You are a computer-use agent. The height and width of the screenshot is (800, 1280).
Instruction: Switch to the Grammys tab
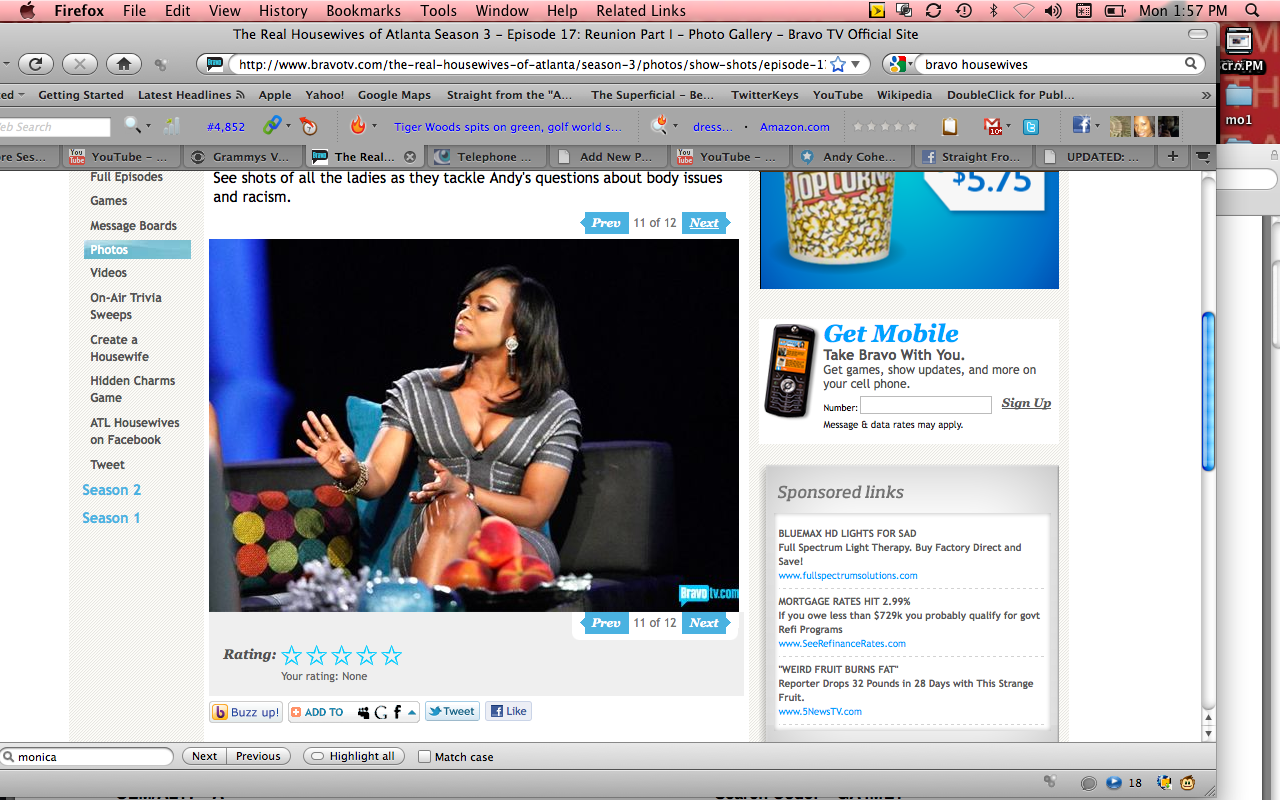[x=242, y=157]
